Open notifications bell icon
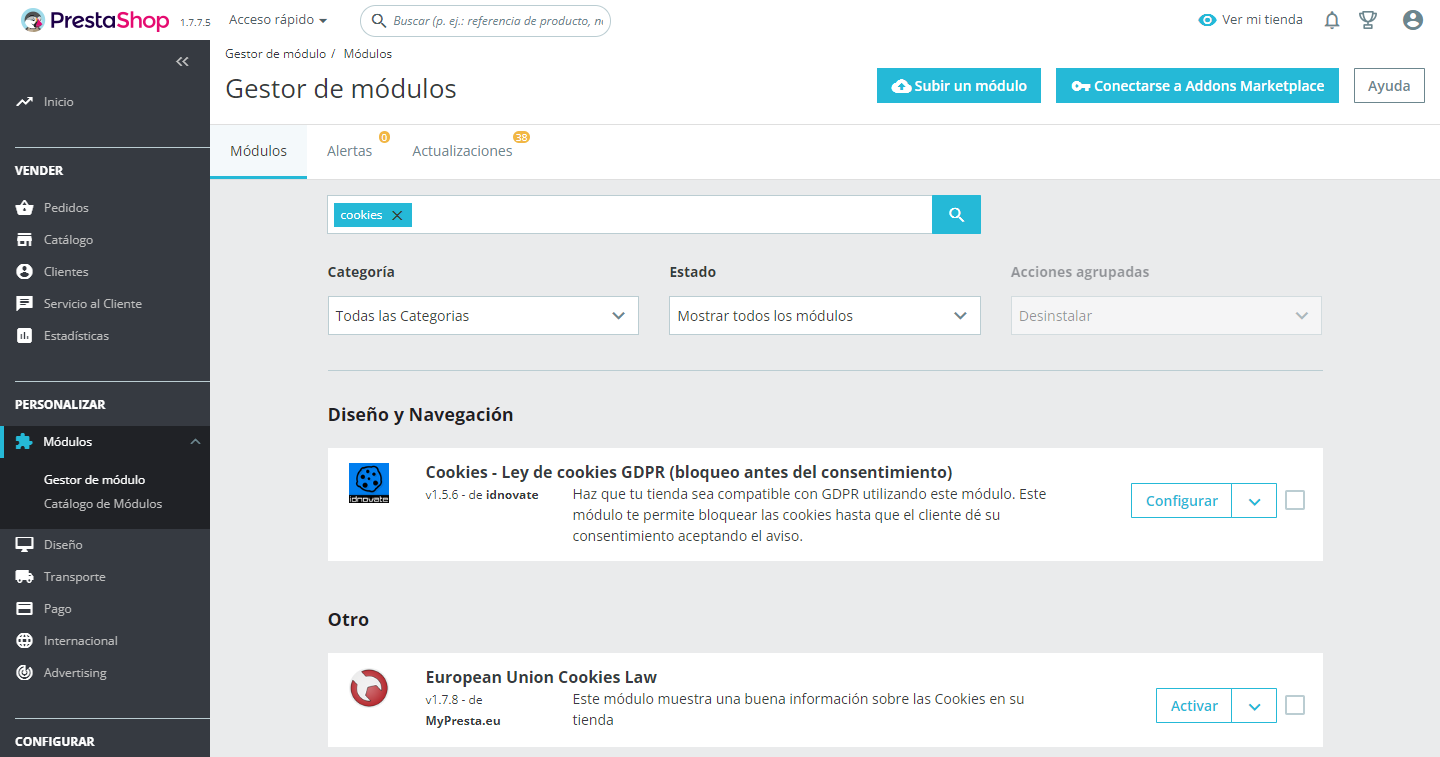Image resolution: width=1440 pixels, height=757 pixels. 1332,20
